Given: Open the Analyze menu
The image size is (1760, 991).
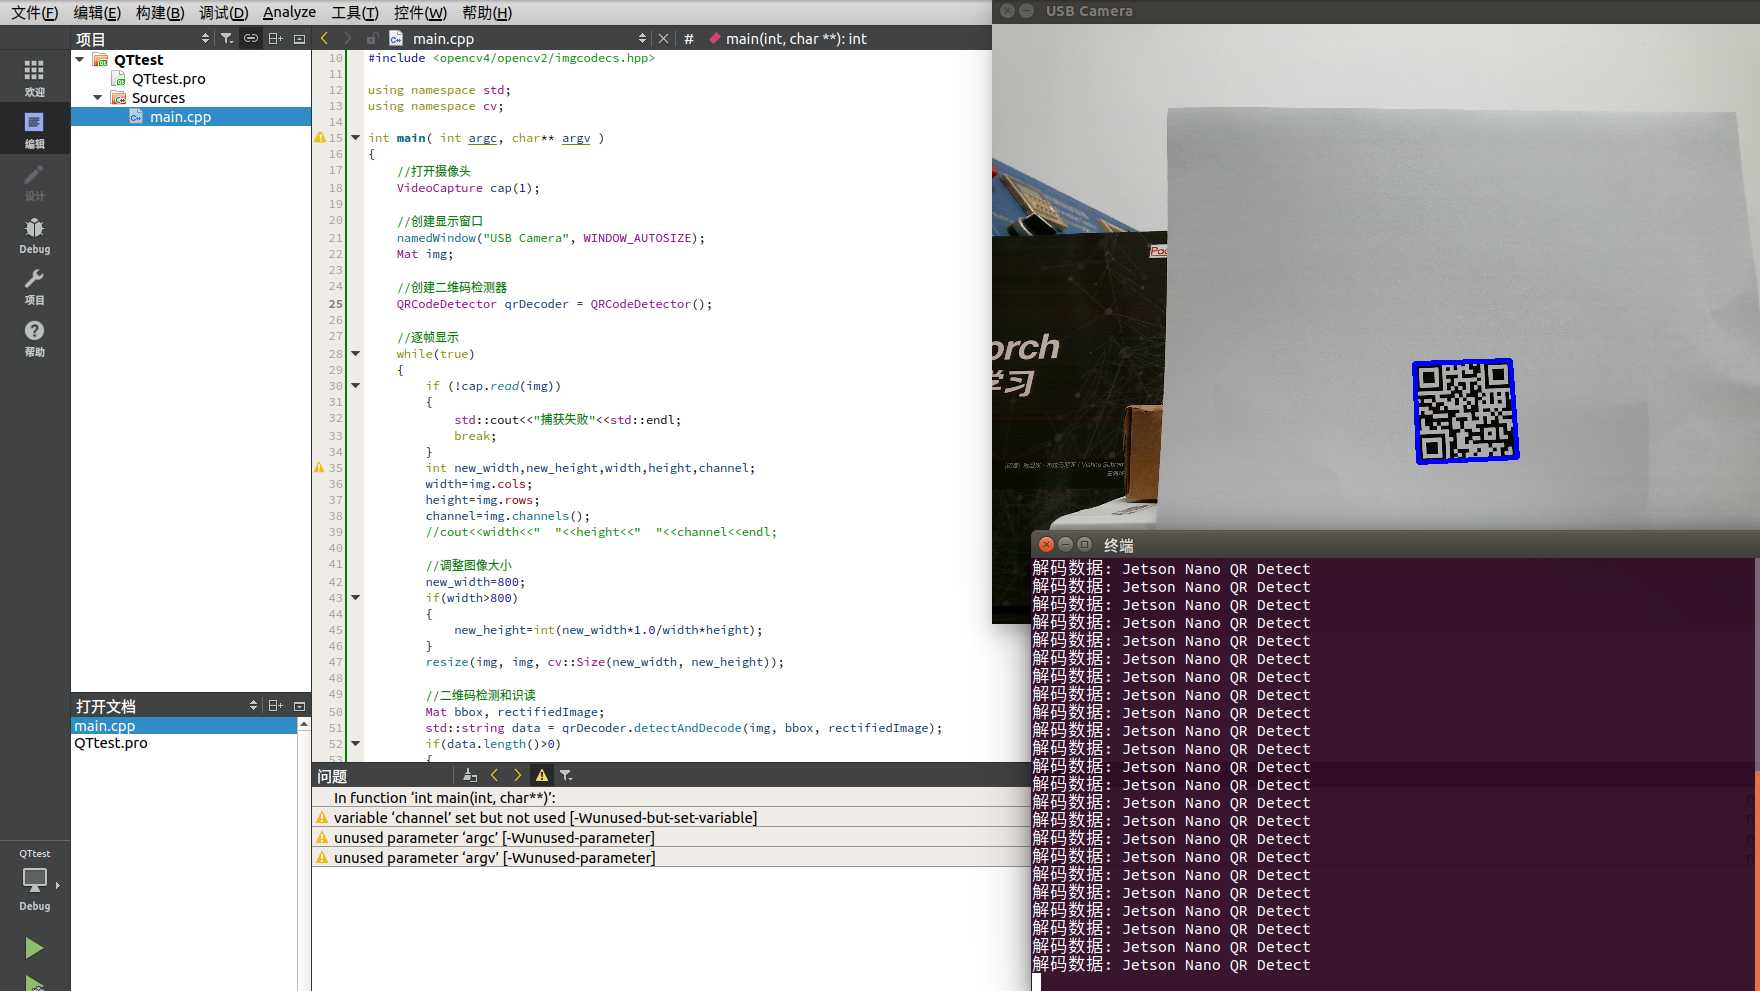Looking at the screenshot, I should [x=289, y=12].
